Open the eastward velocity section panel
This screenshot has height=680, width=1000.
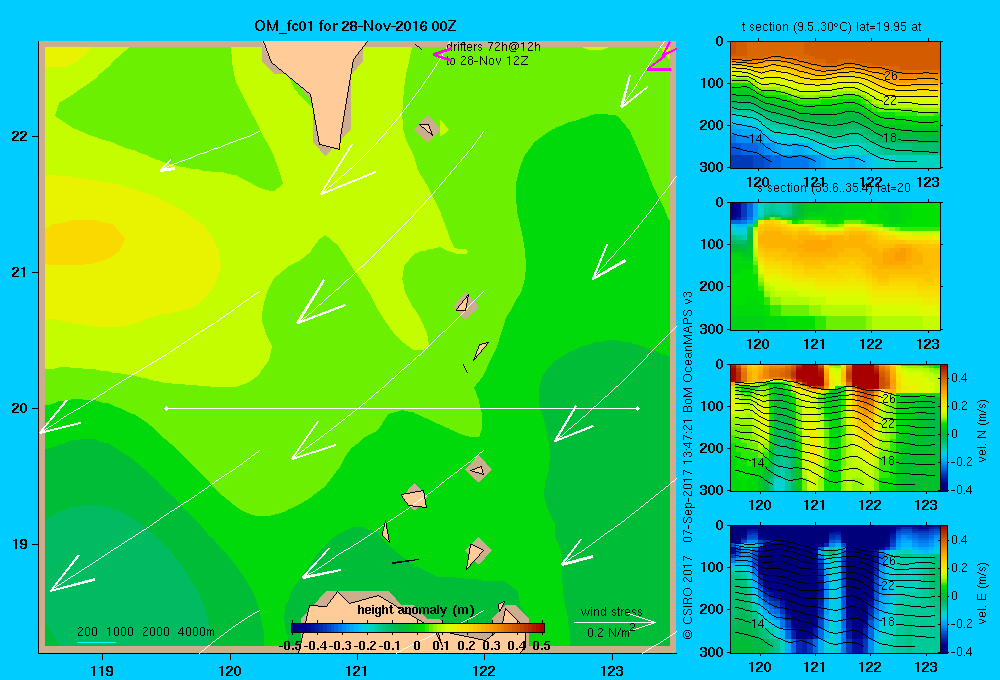(x=835, y=589)
